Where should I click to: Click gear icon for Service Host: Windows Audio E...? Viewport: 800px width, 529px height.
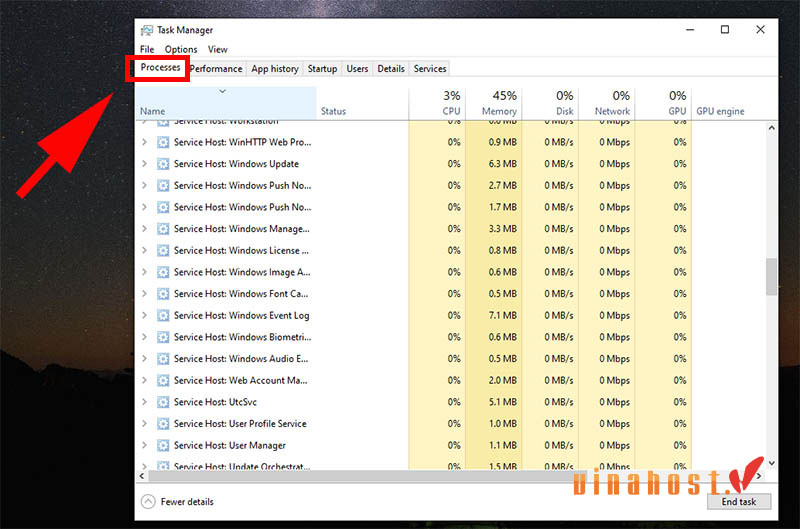tap(163, 359)
